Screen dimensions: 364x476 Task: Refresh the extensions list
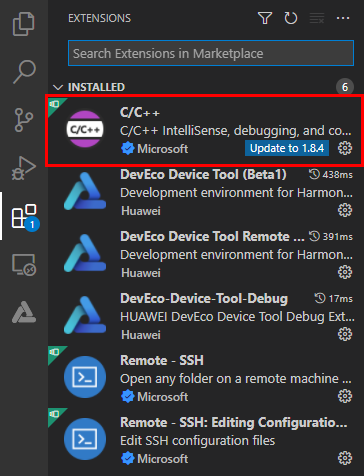[291, 18]
